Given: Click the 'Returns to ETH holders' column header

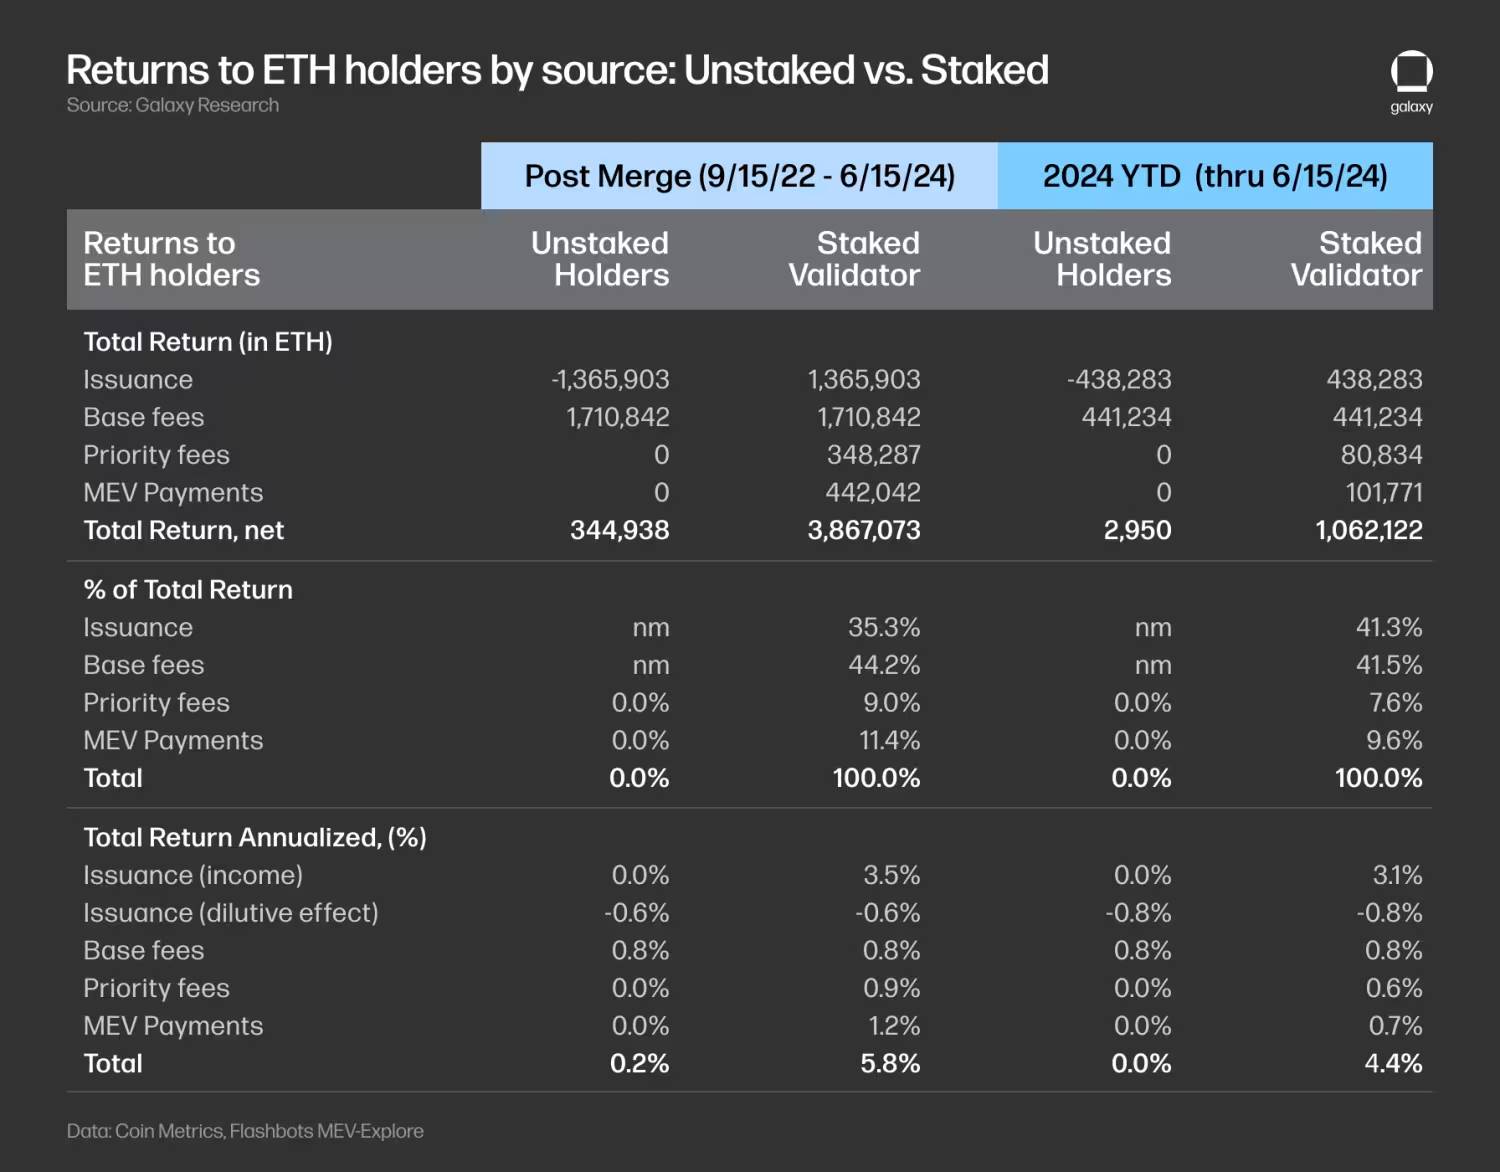Looking at the screenshot, I should point(171,259).
